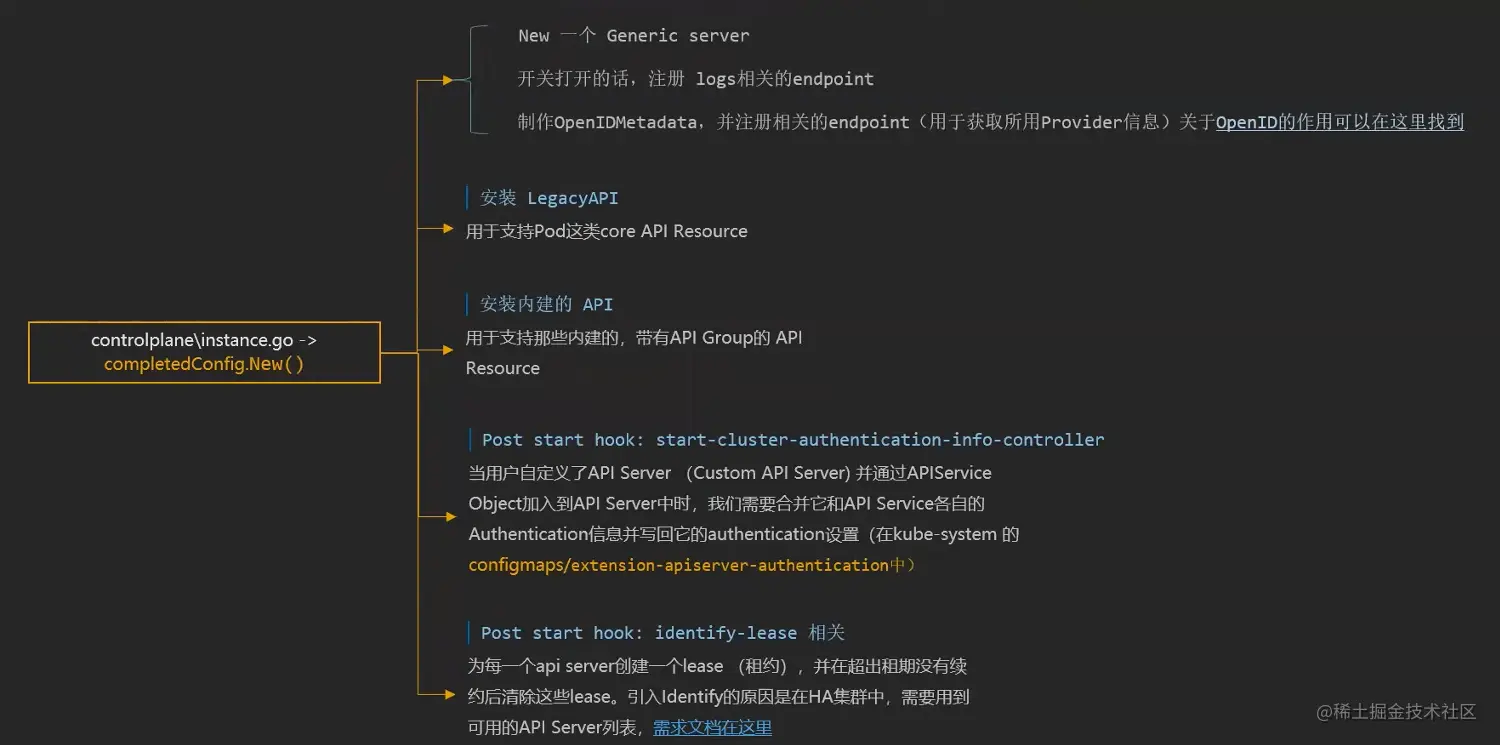The width and height of the screenshot is (1500, 745).
Task: Select the heading "安装内建的 API"
Action: coord(546,304)
